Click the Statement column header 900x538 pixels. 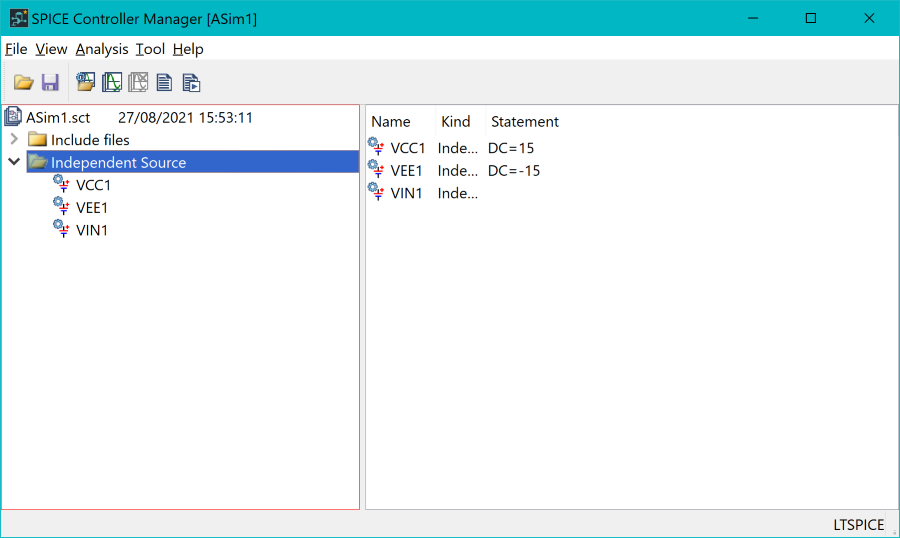click(x=525, y=122)
